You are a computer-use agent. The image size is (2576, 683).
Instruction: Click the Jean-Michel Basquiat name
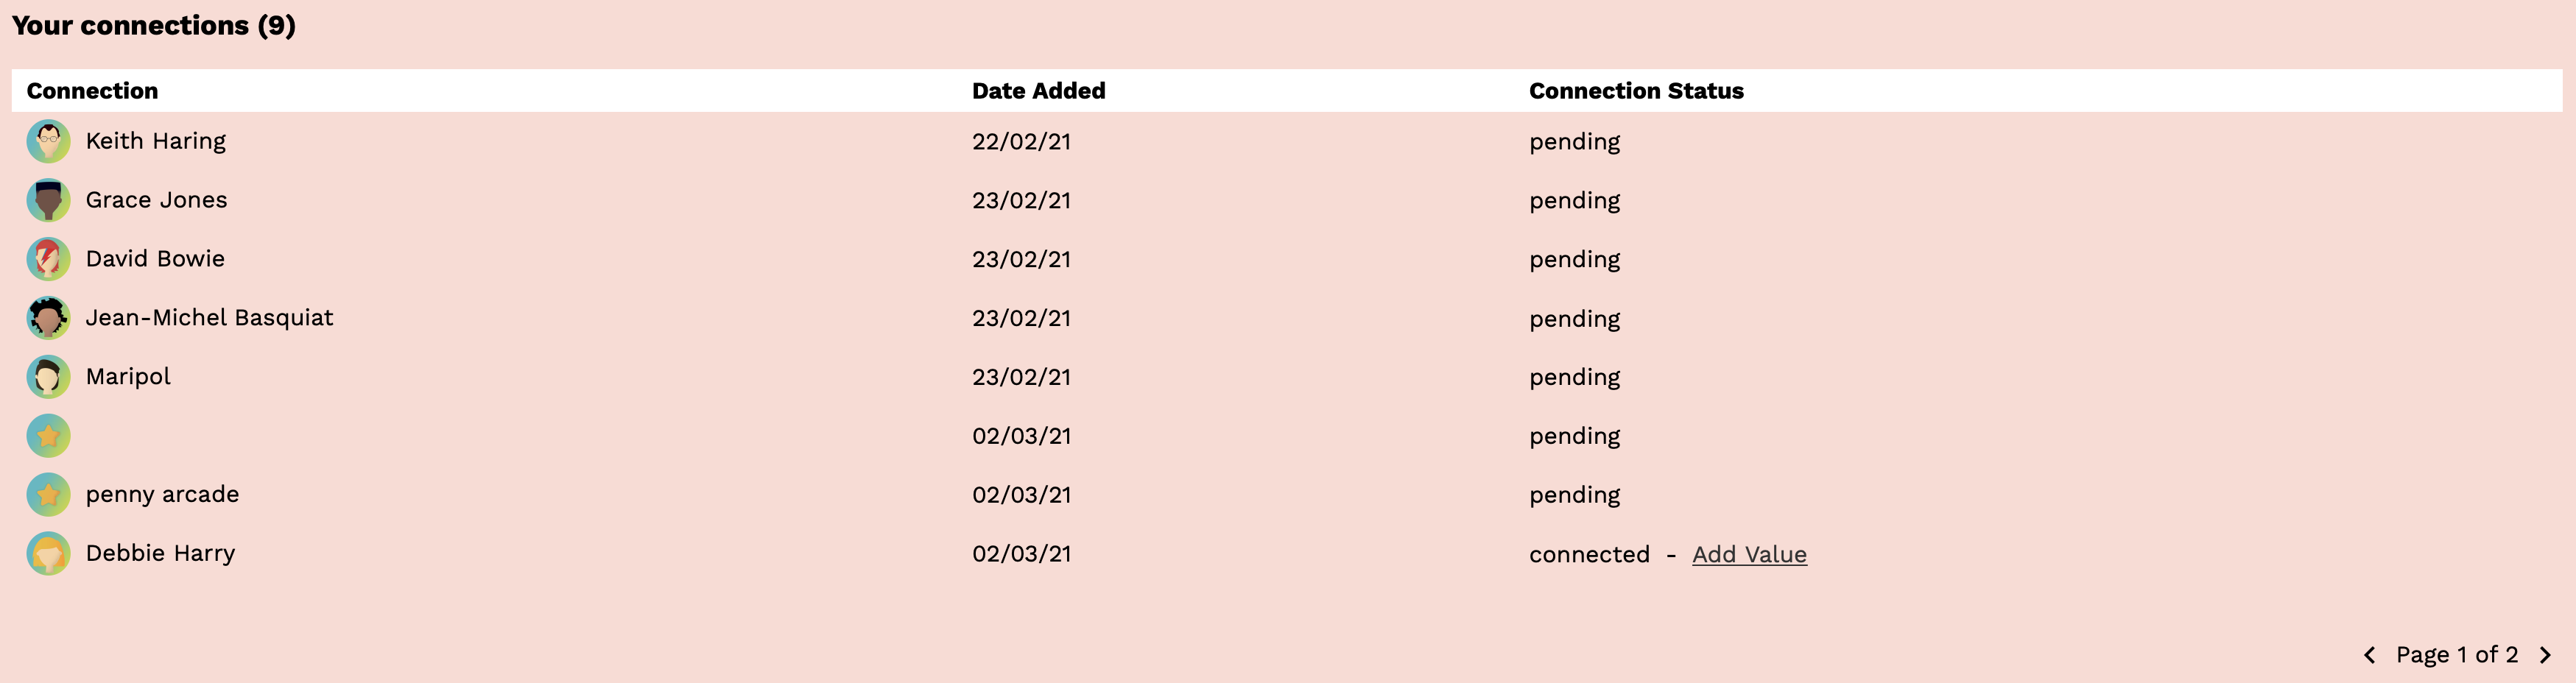pos(209,318)
